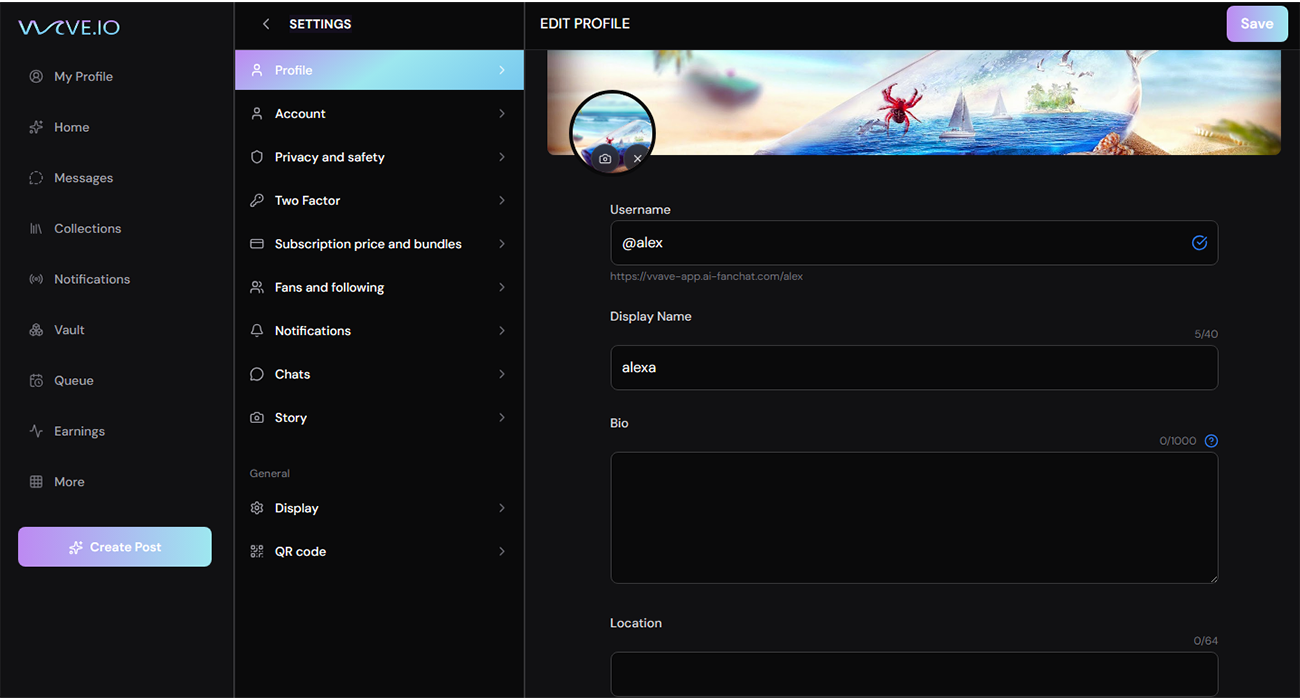Click the Create Post button
This screenshot has height=700, width=1300.
click(x=115, y=547)
